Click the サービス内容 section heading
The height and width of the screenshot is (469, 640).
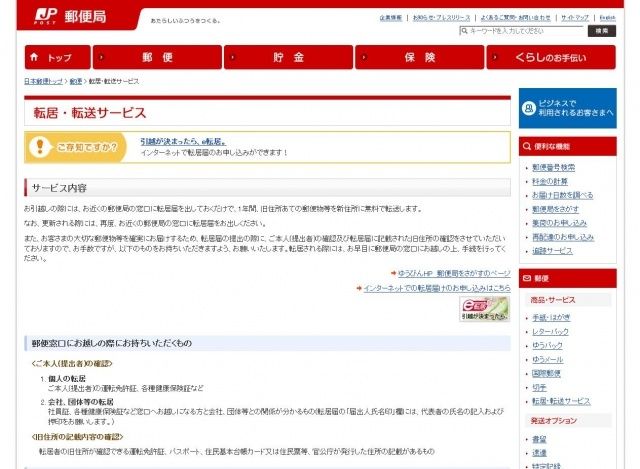[59, 188]
